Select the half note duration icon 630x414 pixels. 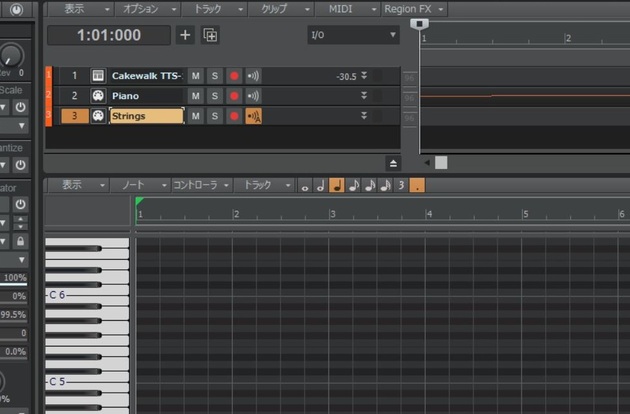click(x=321, y=185)
